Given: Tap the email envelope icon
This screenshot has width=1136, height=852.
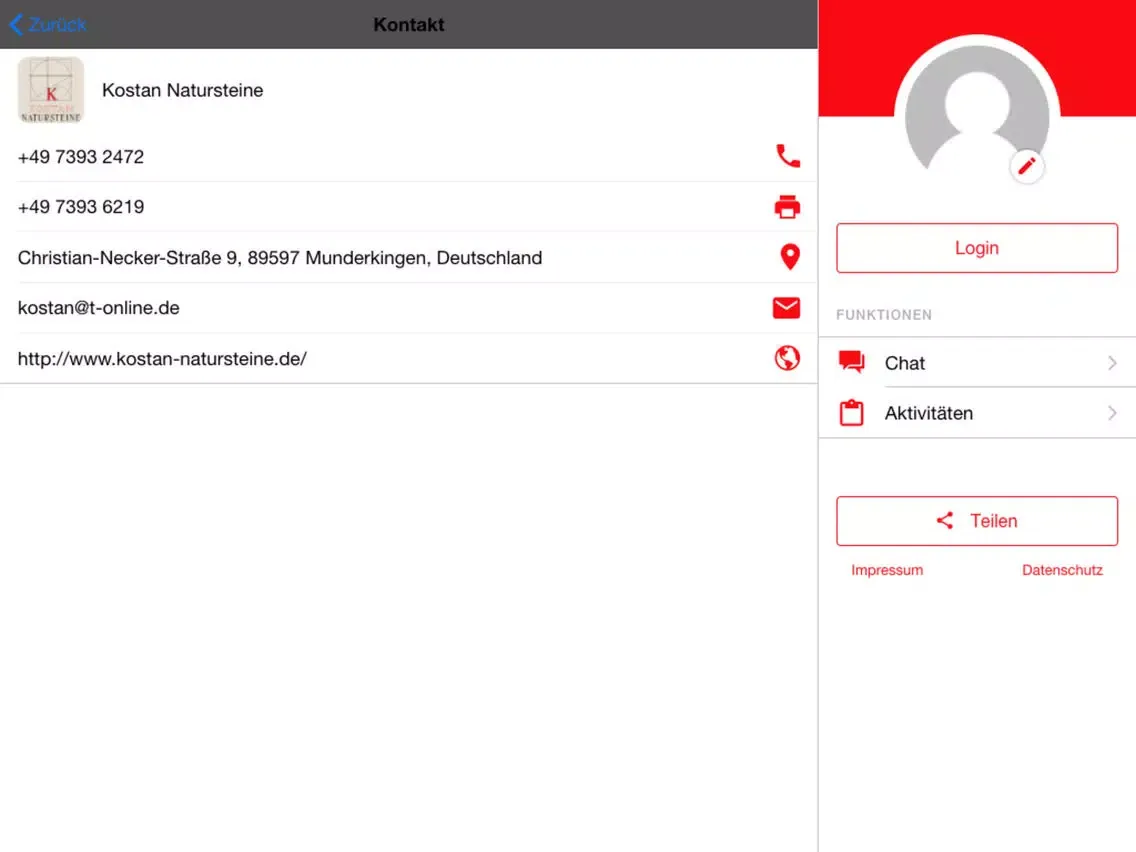Looking at the screenshot, I should (786, 308).
